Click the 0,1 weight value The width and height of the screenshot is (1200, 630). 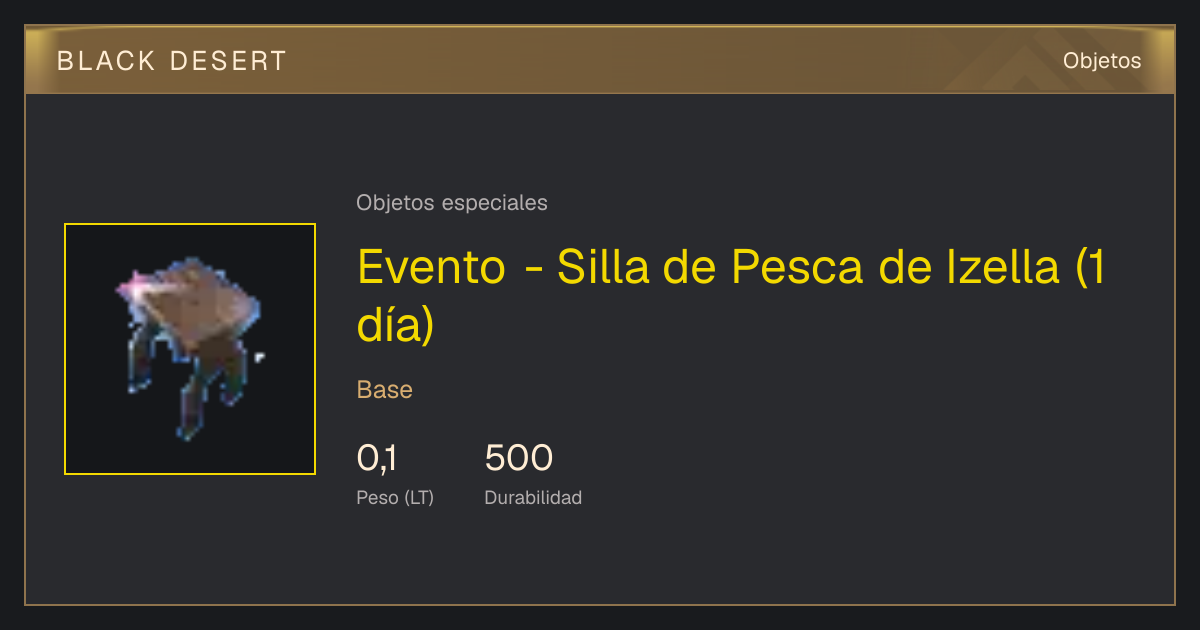377,458
